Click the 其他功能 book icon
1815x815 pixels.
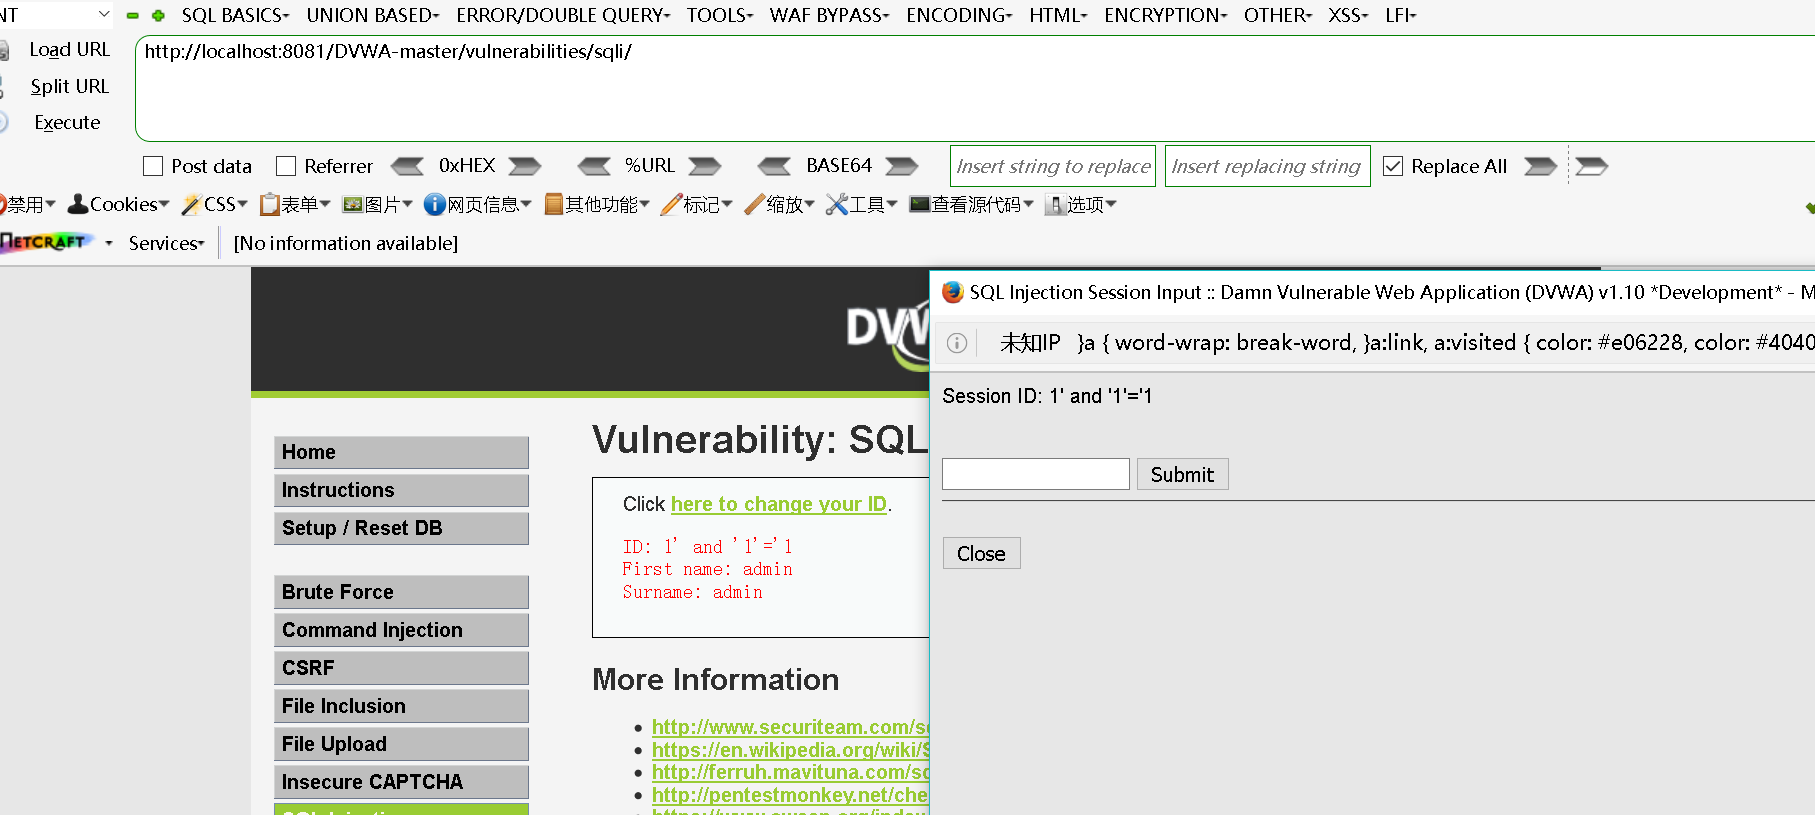tap(554, 204)
